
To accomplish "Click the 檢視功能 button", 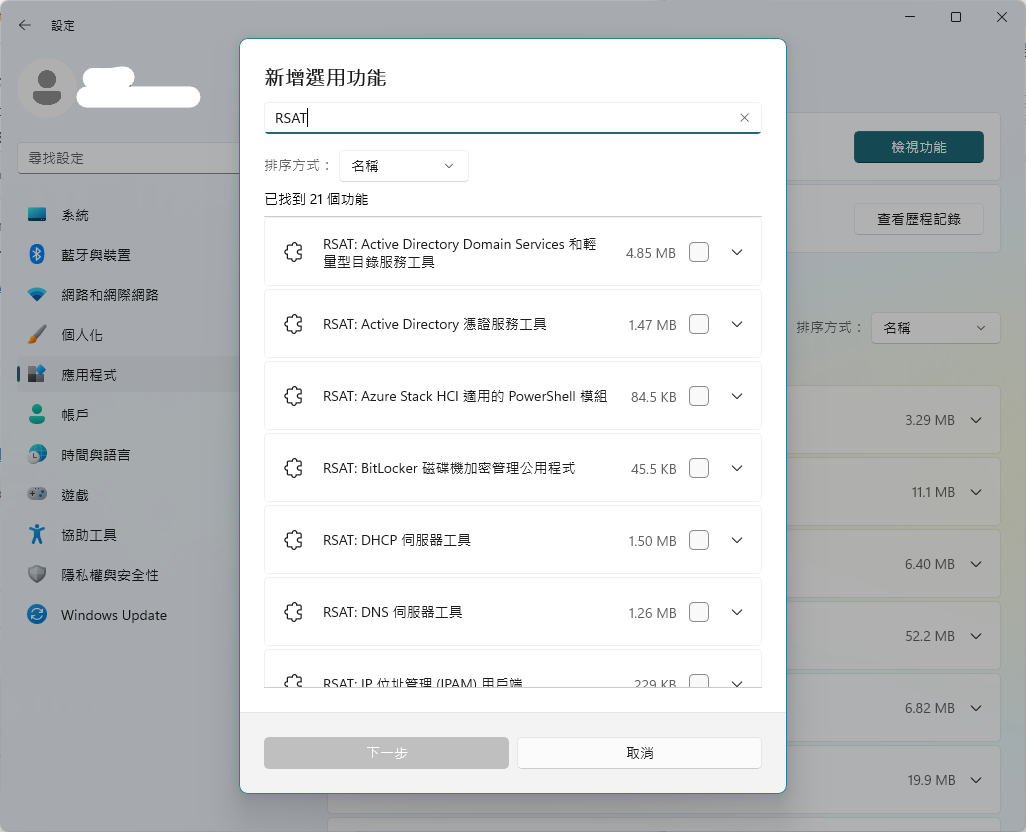I will [x=918, y=146].
